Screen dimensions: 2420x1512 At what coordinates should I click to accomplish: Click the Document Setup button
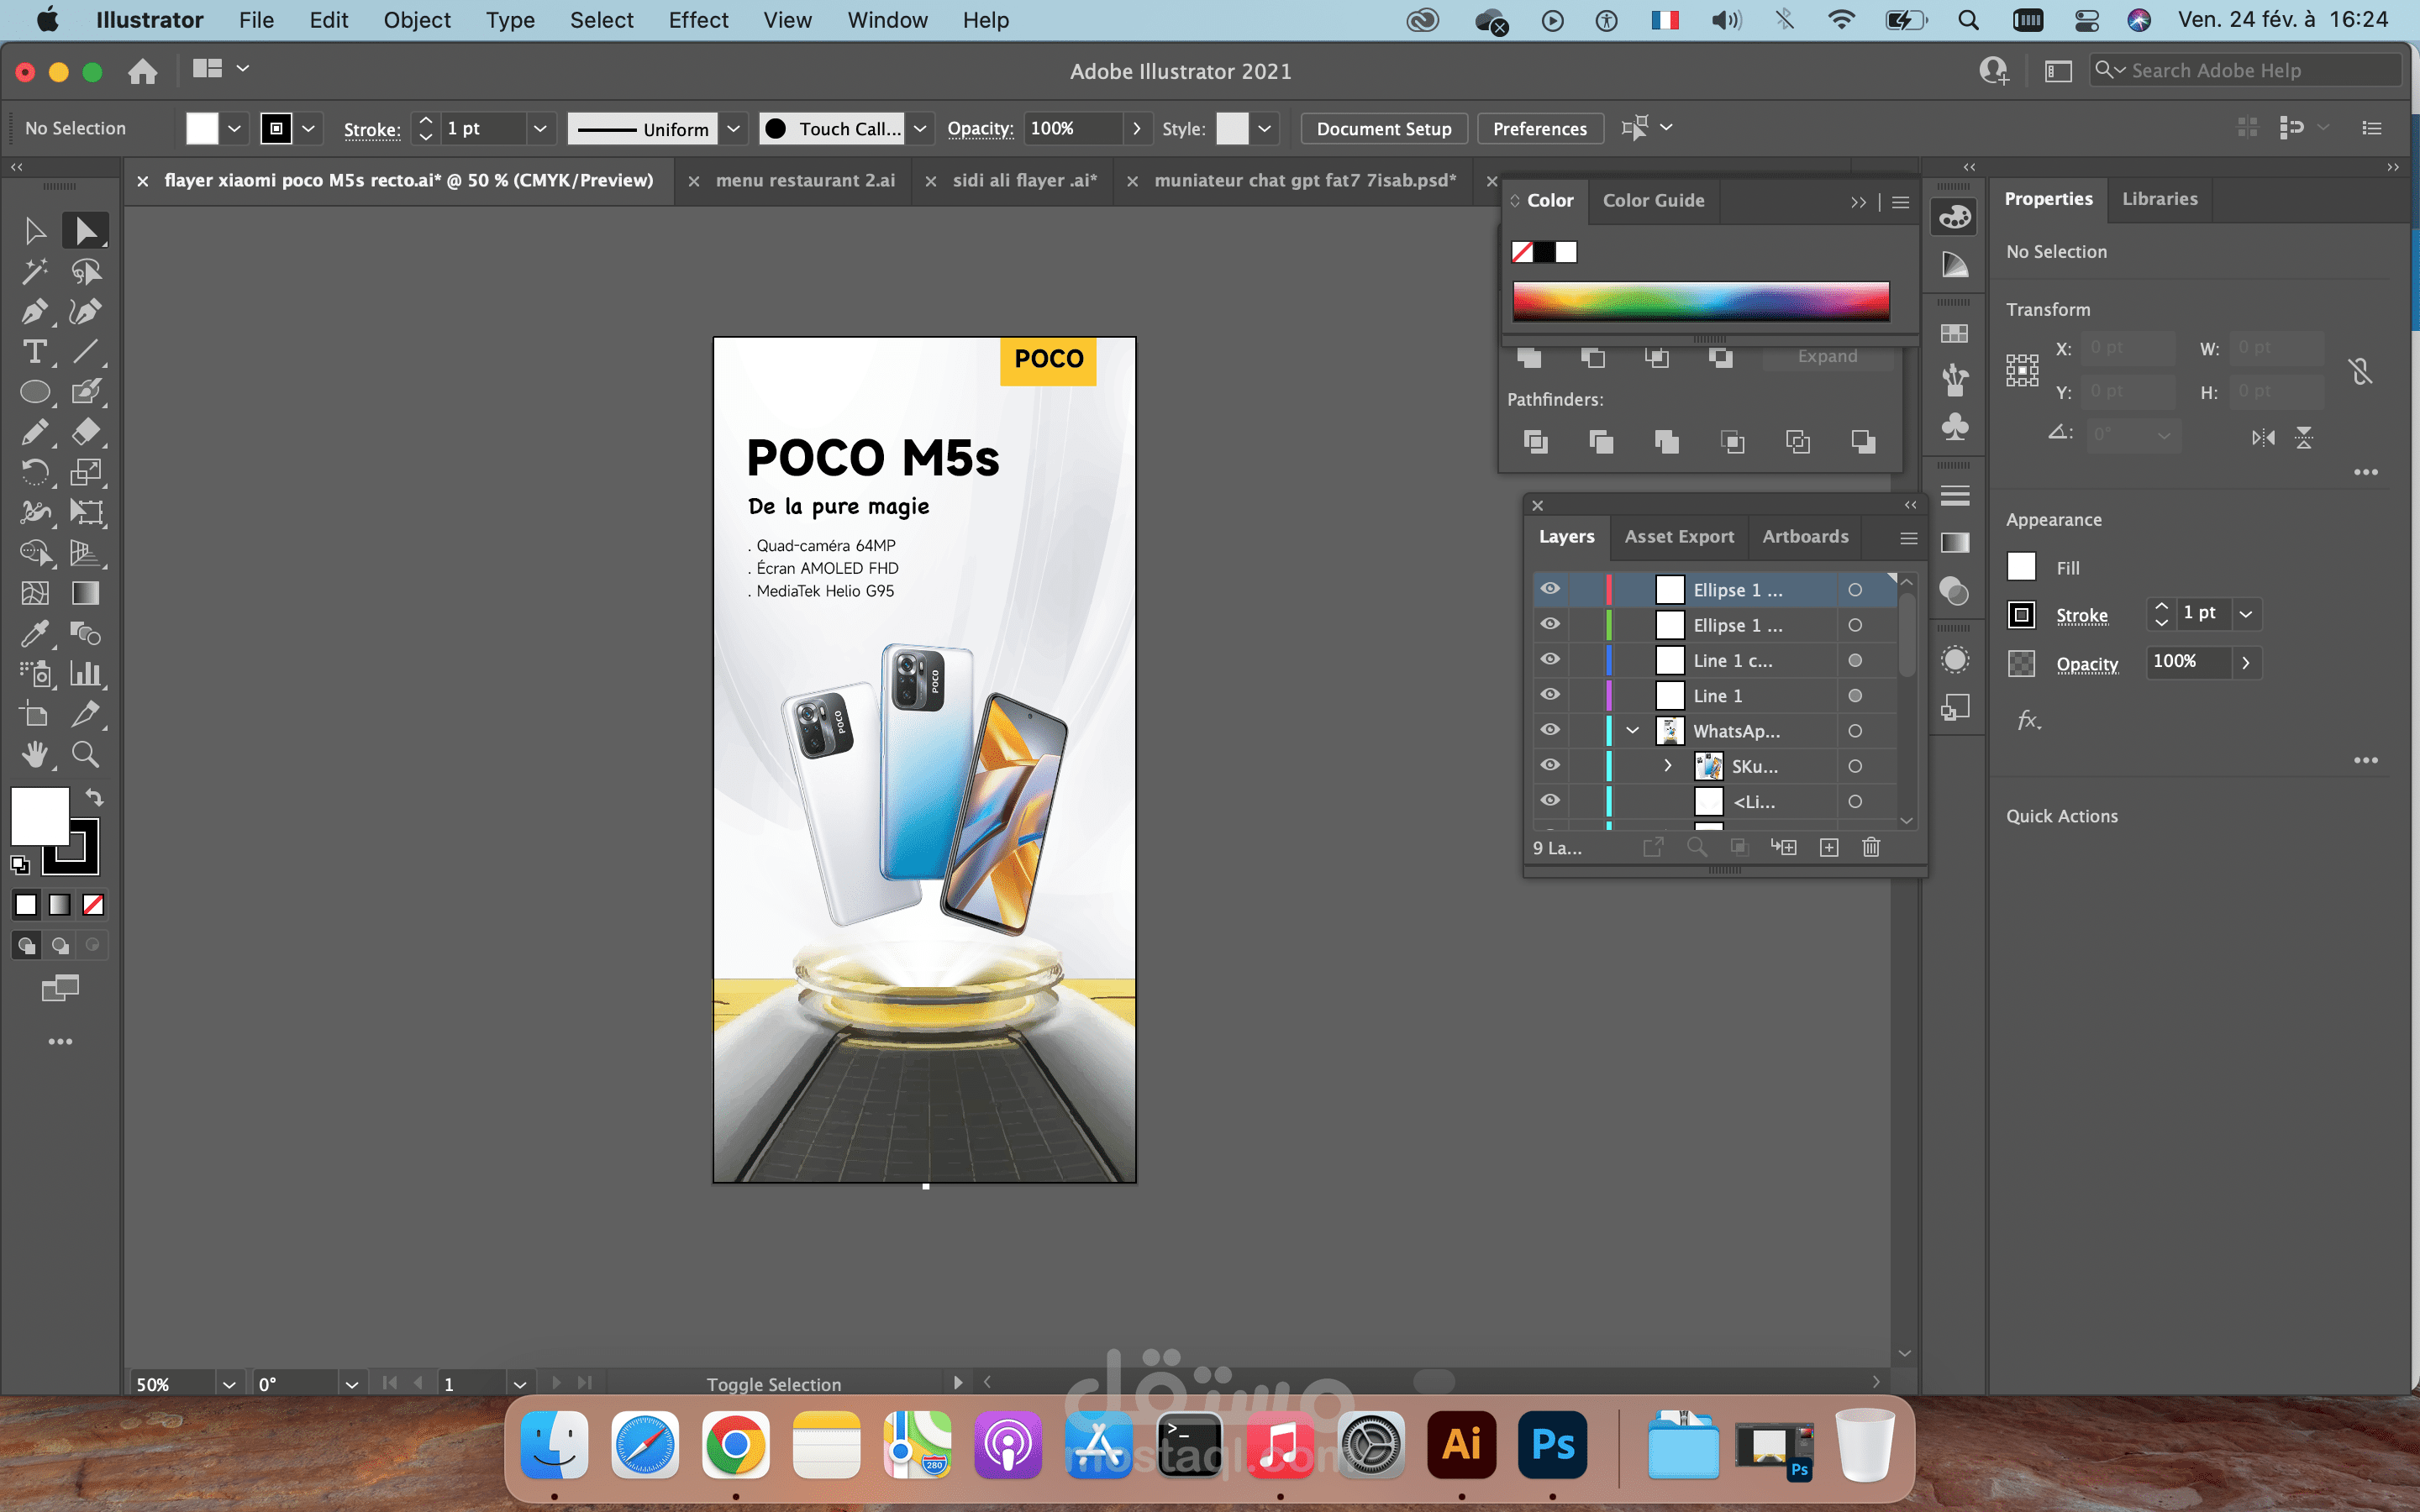tap(1383, 128)
